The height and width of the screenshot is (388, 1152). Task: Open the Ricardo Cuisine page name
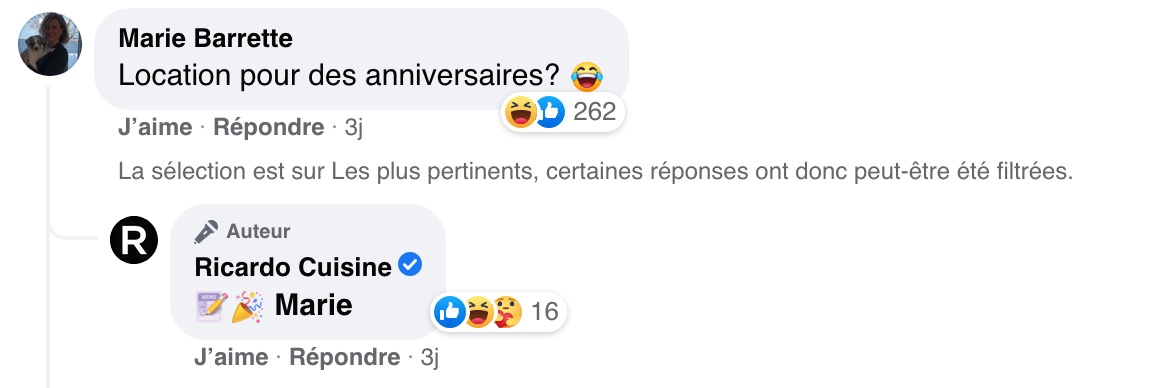[293, 267]
